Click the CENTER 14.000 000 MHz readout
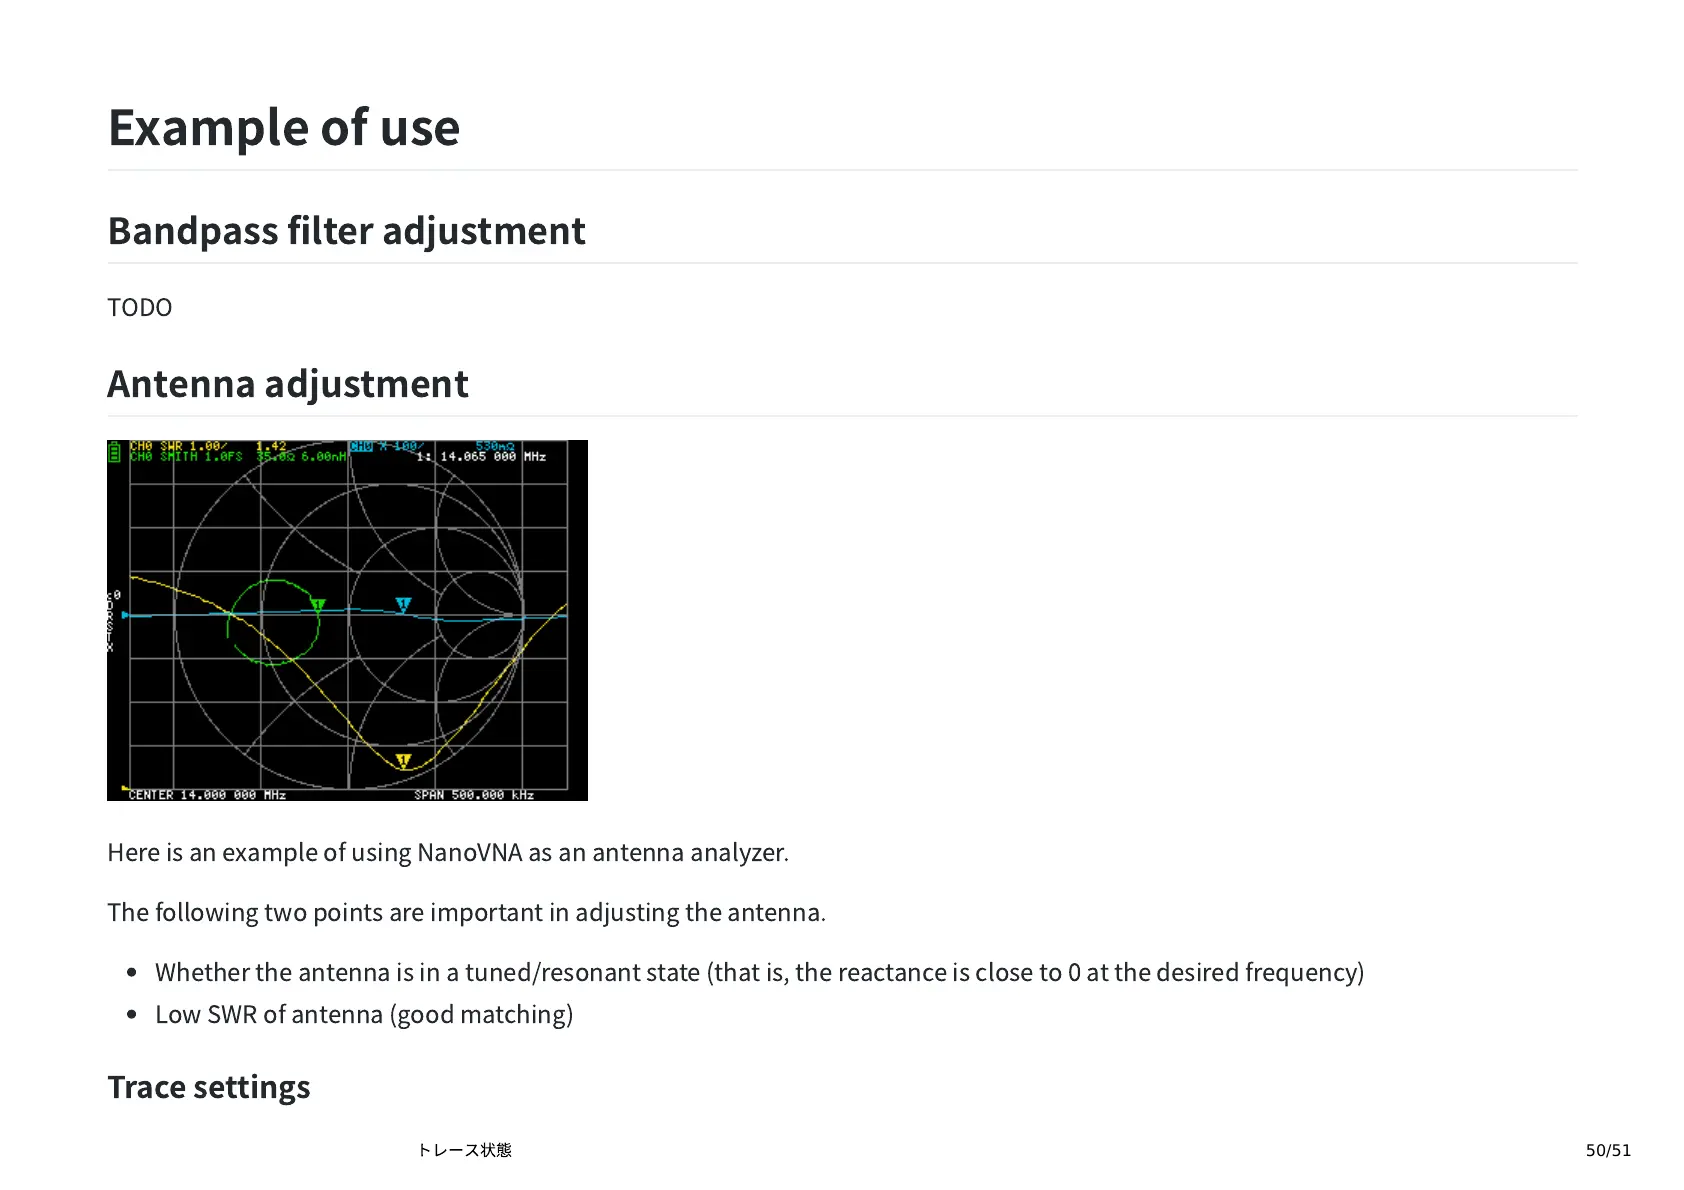The width and height of the screenshot is (1684, 1190). click(207, 795)
